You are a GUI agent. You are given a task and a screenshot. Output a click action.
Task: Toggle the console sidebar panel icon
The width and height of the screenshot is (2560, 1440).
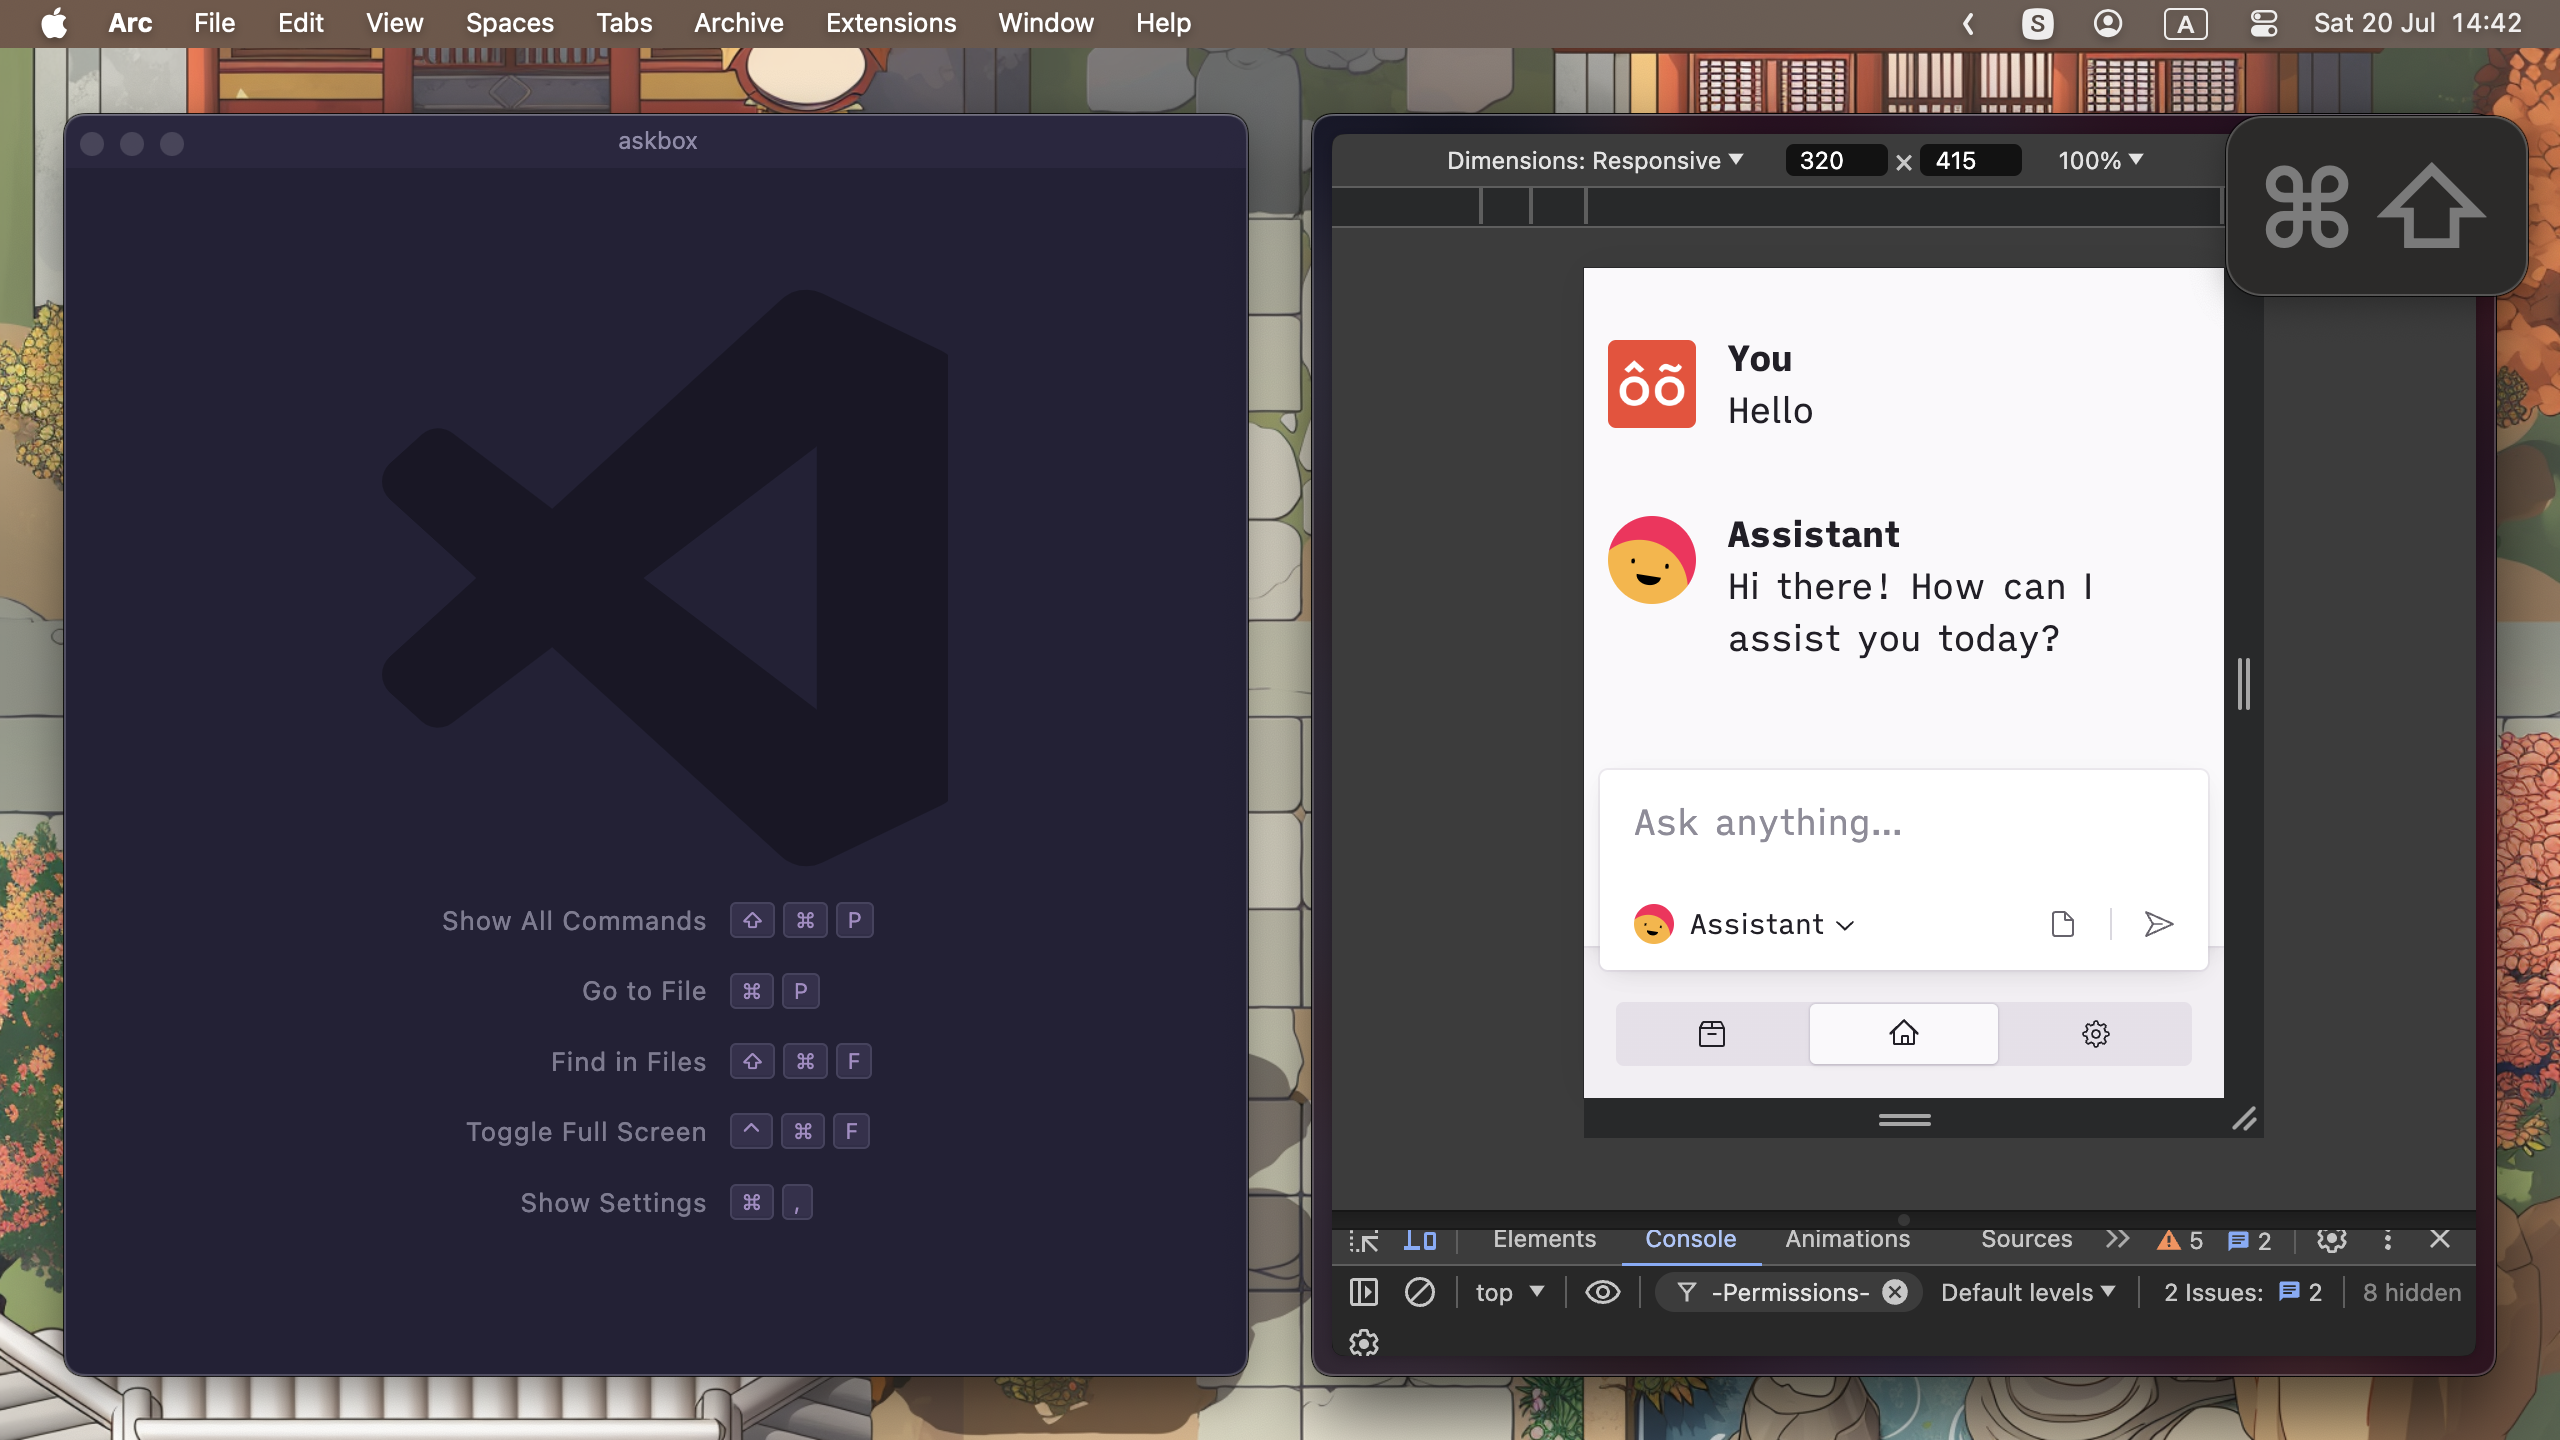pos(1364,1292)
